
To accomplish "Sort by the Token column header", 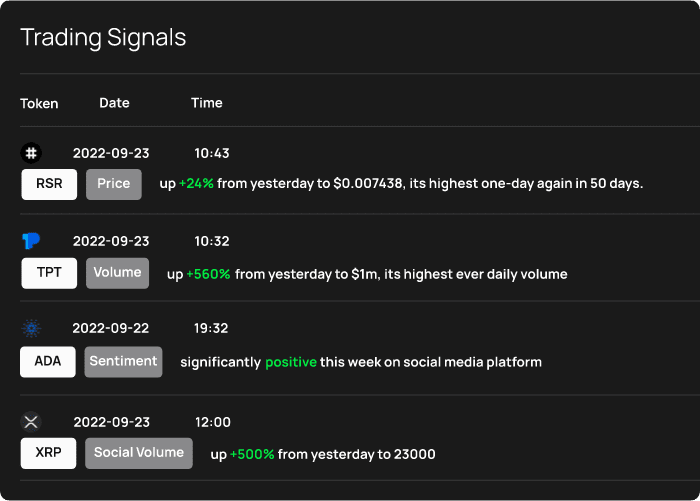I will (x=39, y=104).
